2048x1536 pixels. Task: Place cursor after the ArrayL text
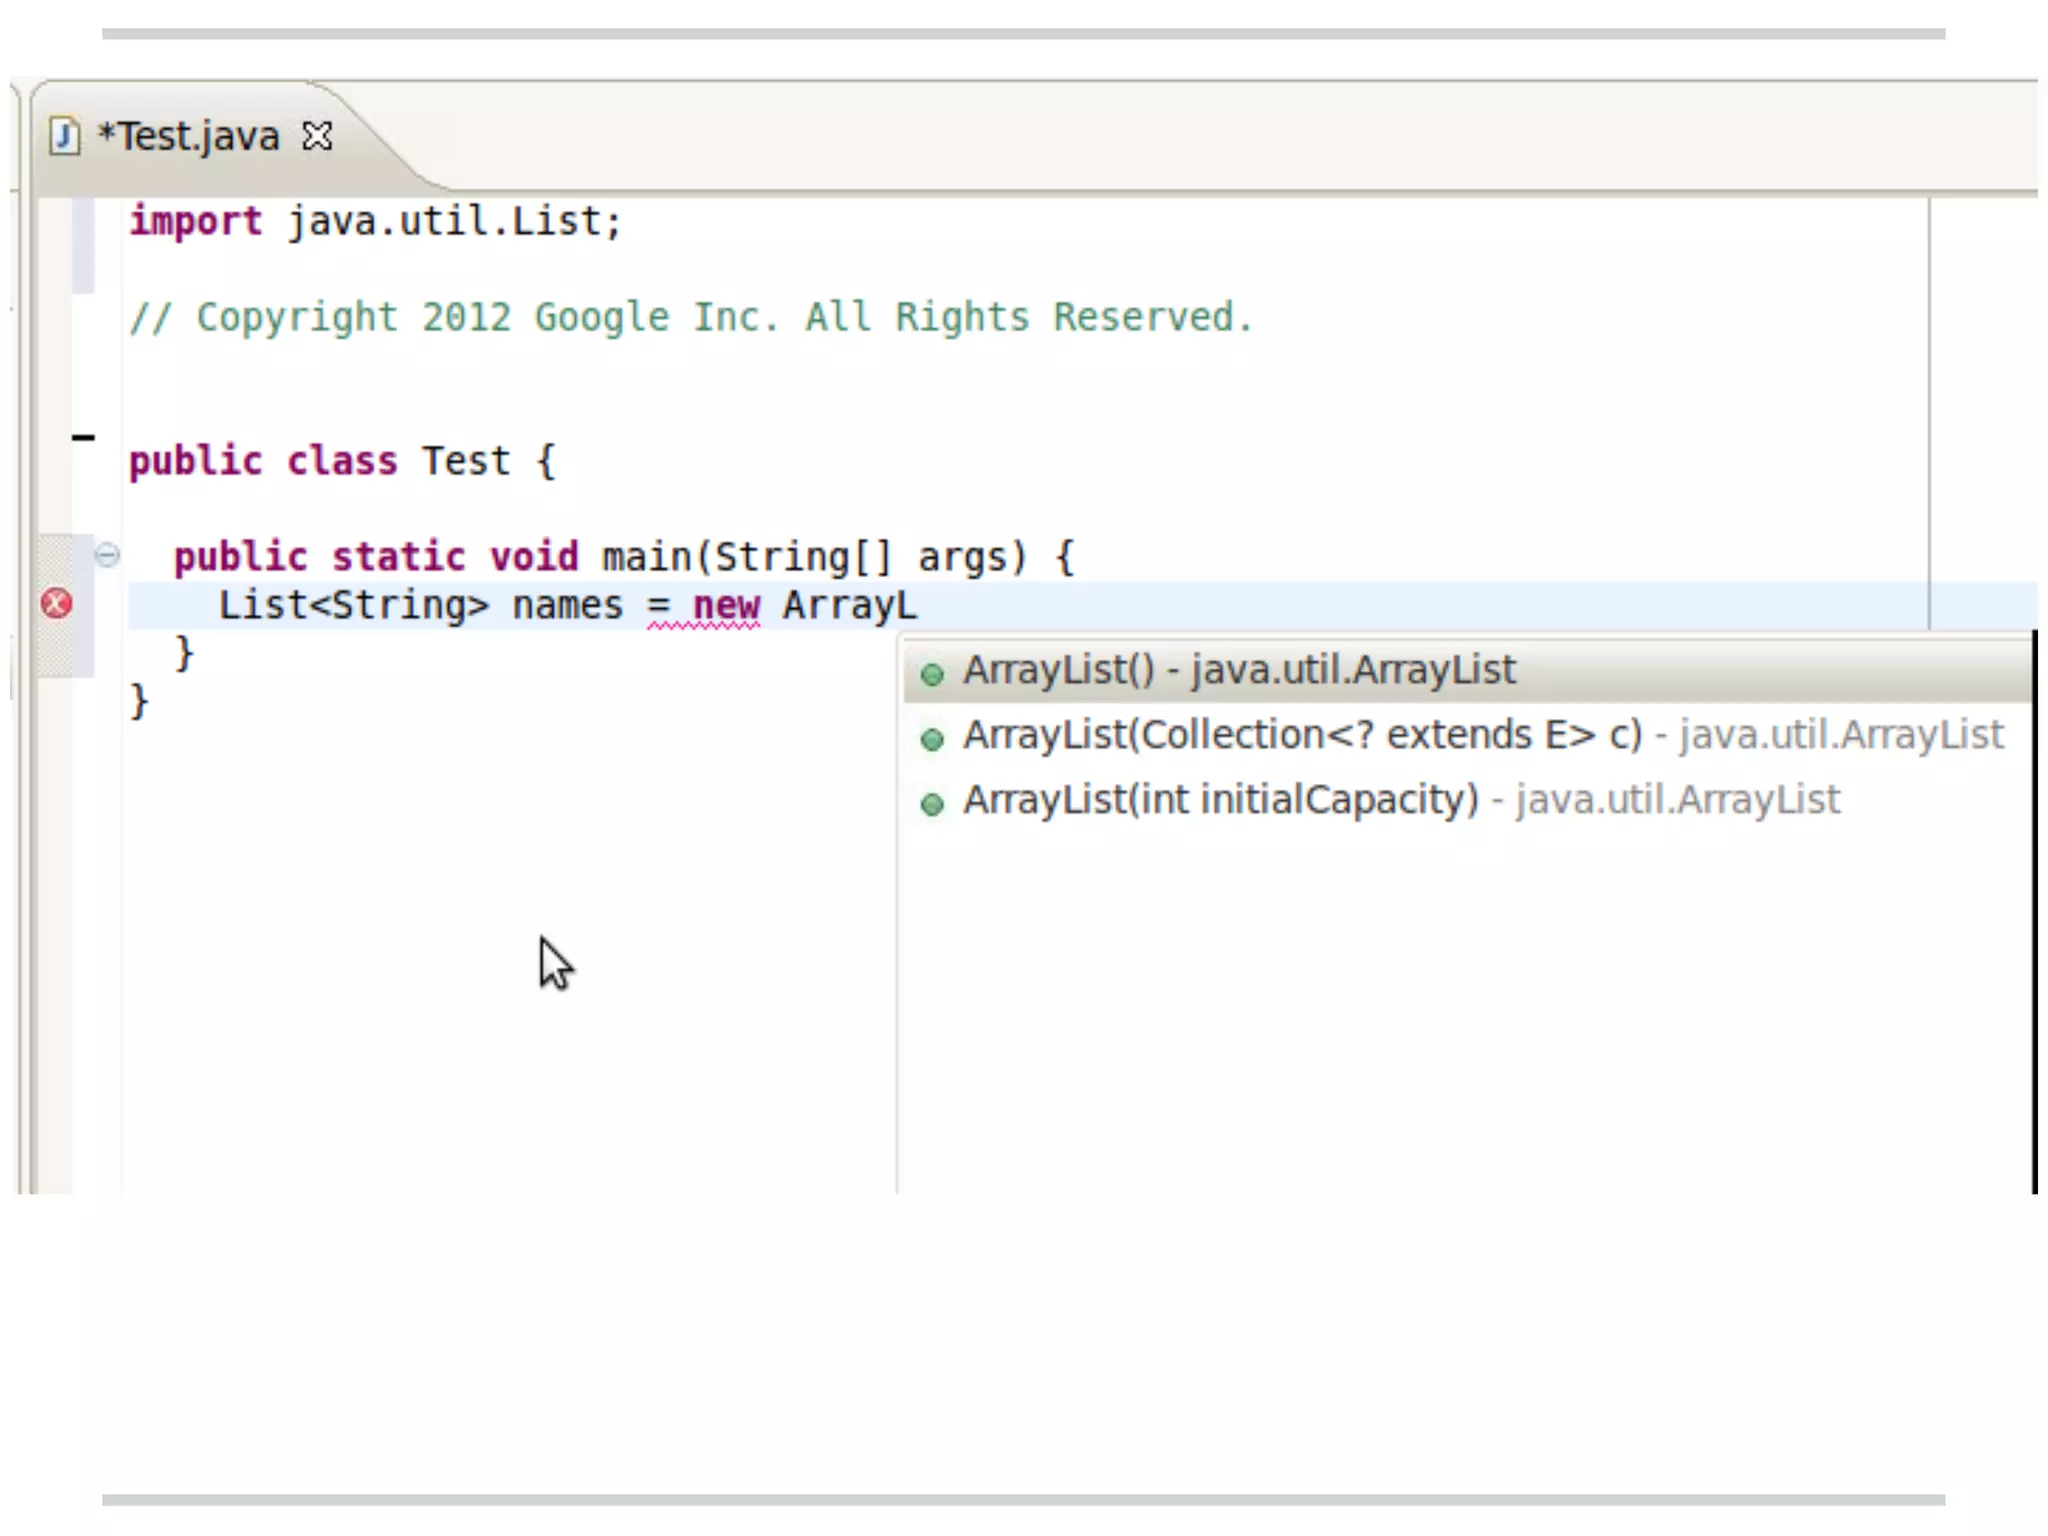tap(919, 606)
